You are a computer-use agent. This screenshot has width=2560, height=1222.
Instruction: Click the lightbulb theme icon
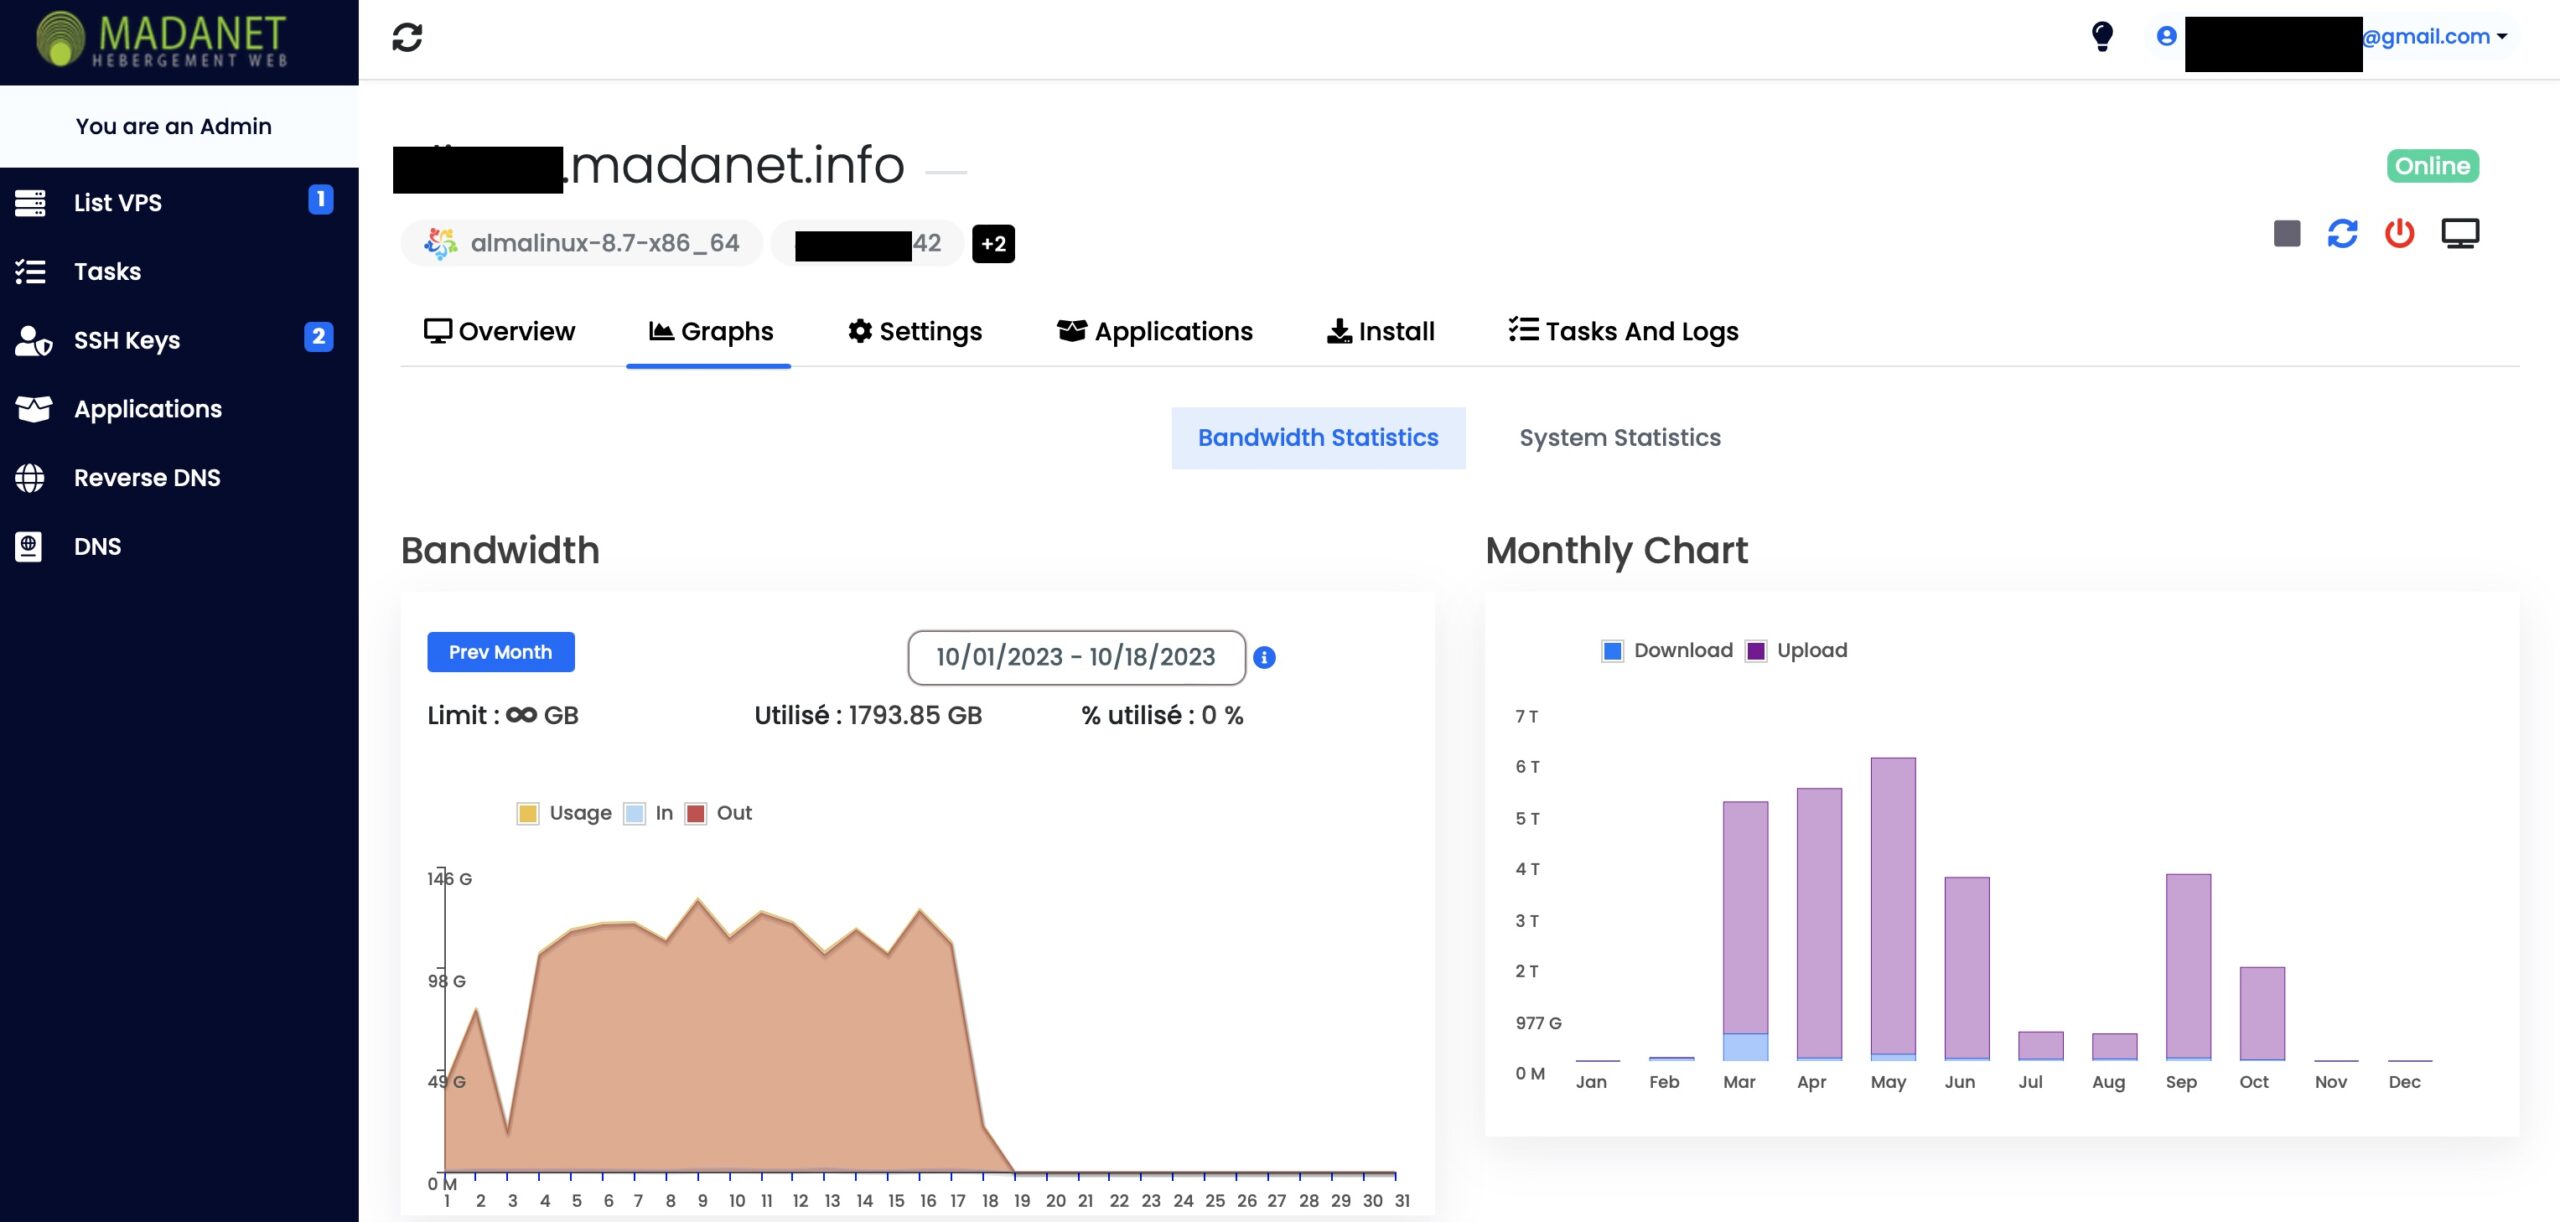(x=2102, y=36)
